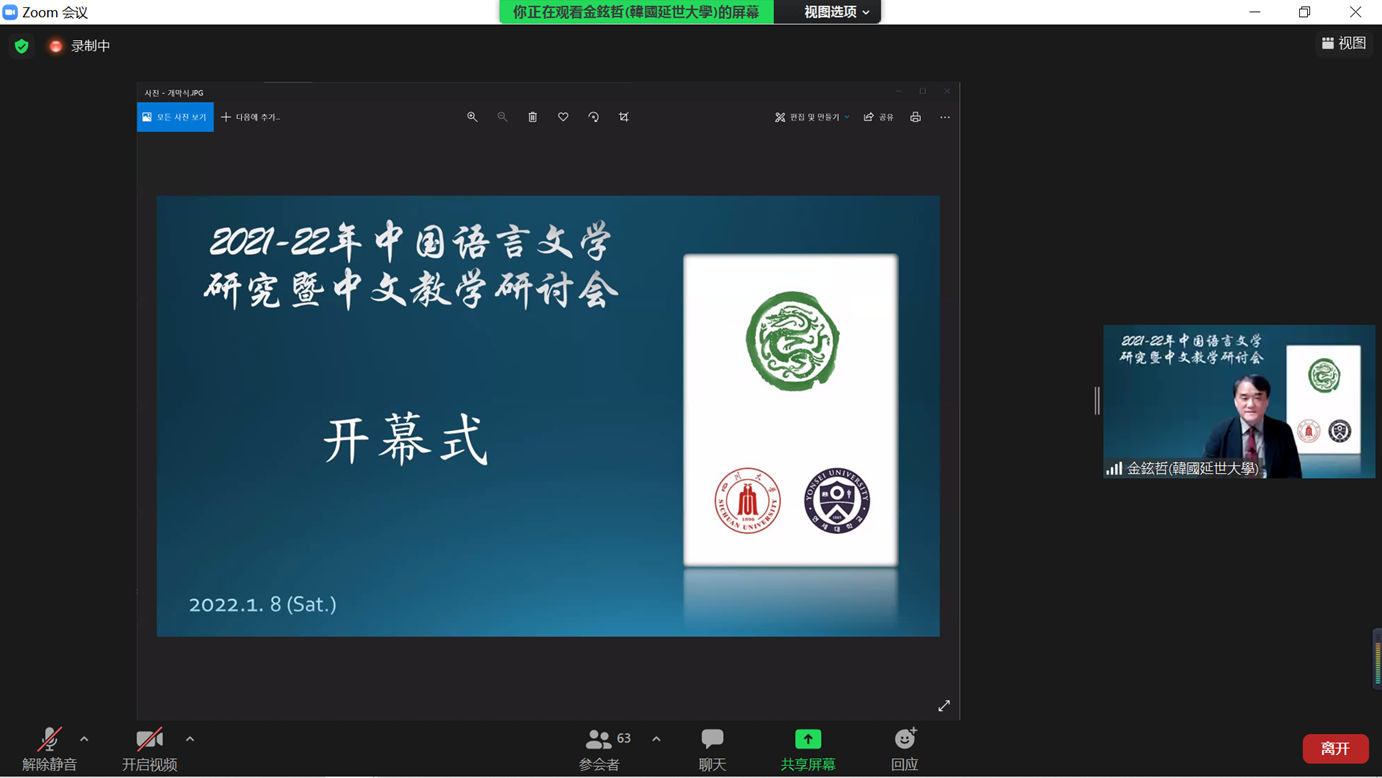Viewport: 1382px width, 778px height.
Task: Click 金鉉哲's video thumbnail
Action: [x=1238, y=400]
